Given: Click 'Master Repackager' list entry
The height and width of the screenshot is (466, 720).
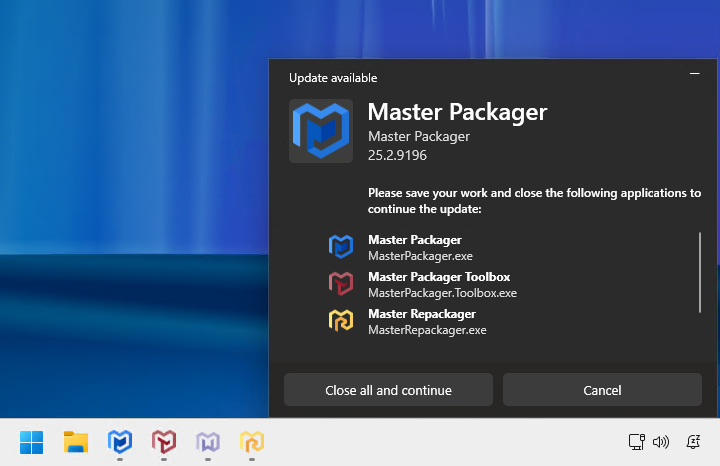Looking at the screenshot, I should pos(422,314).
